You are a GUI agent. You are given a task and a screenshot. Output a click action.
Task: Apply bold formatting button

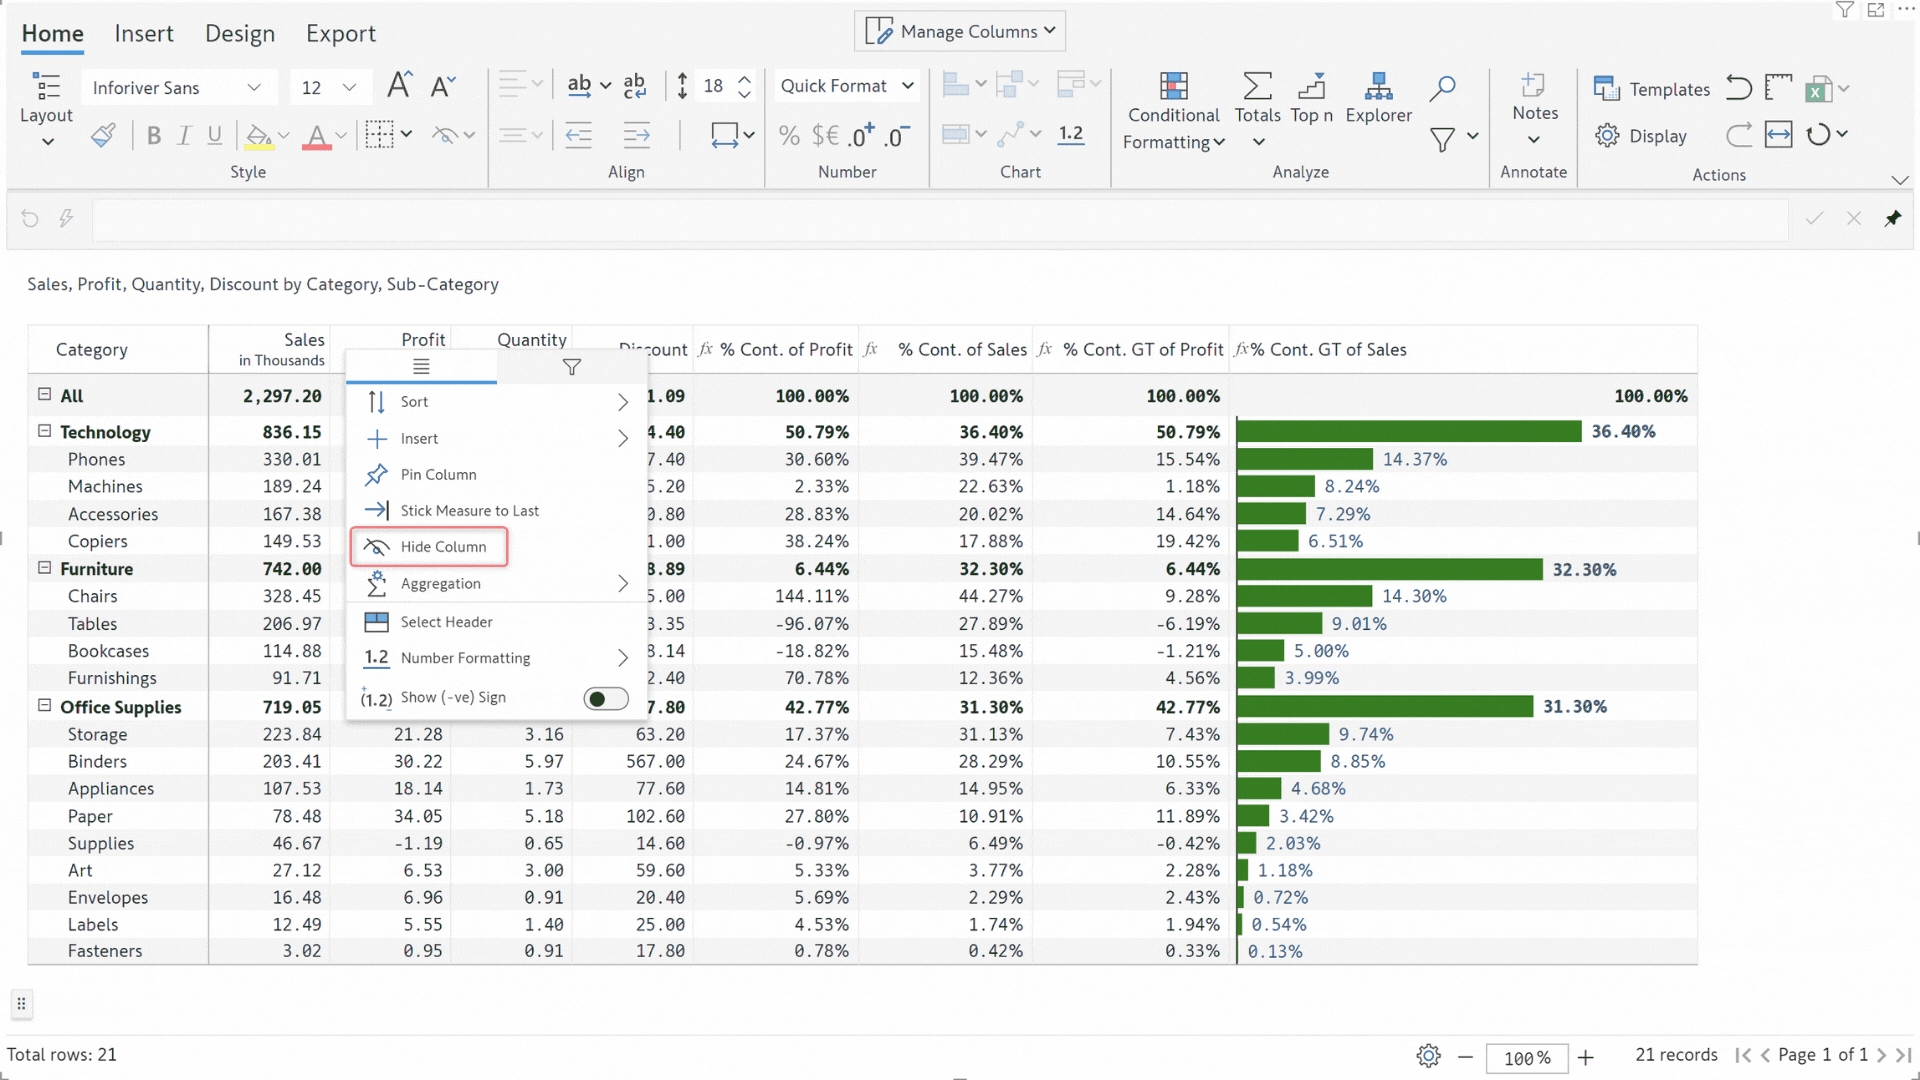[153, 136]
